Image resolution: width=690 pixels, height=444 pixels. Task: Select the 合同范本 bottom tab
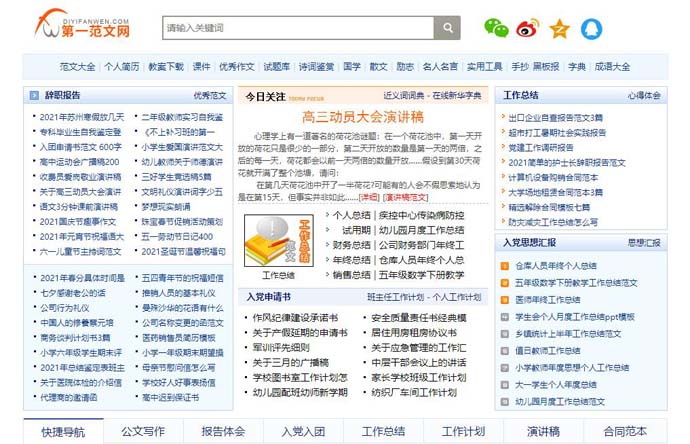[624, 431]
